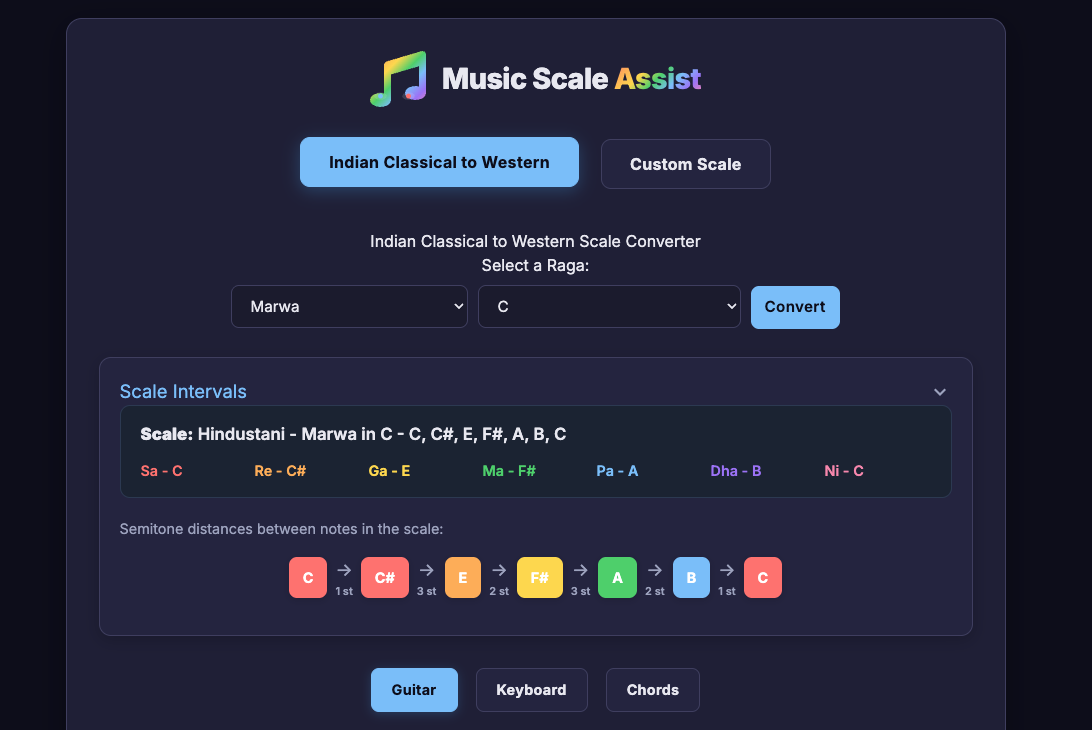Switch to the Custom Scale mode
Screen dimensions: 1092x730
(x=685, y=164)
